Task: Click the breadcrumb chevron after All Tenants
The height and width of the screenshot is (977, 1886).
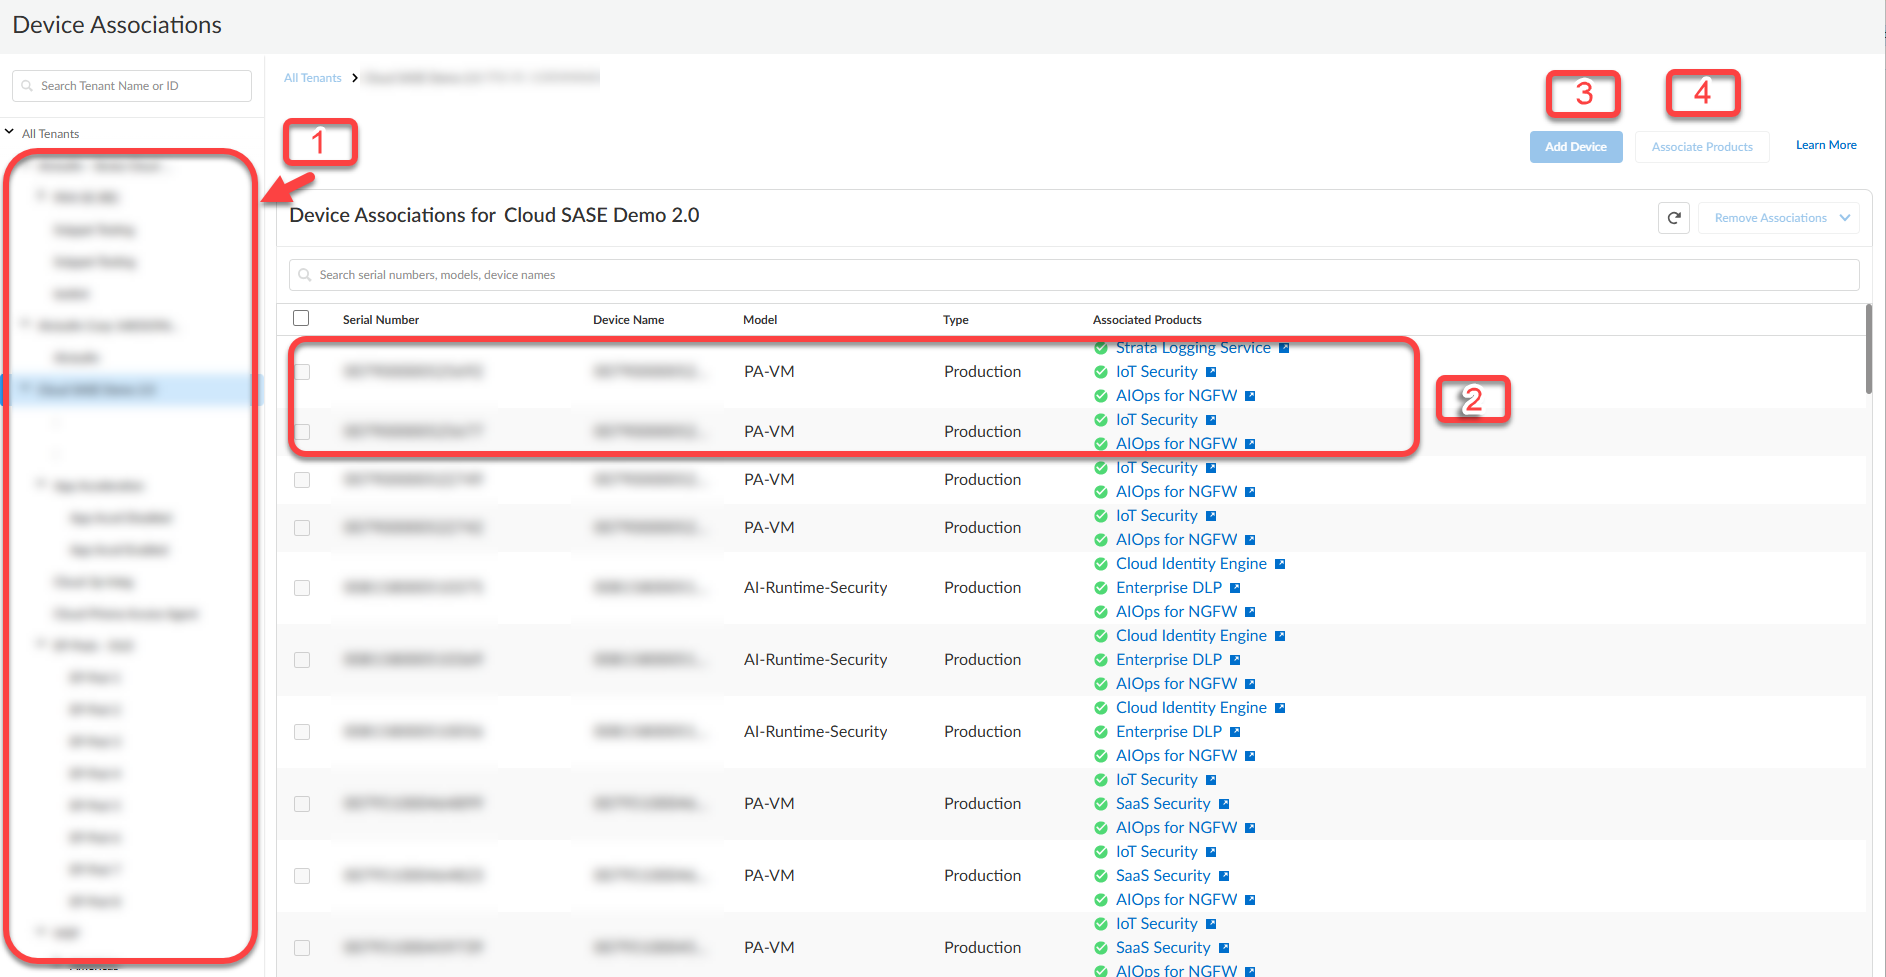Action: tap(354, 78)
